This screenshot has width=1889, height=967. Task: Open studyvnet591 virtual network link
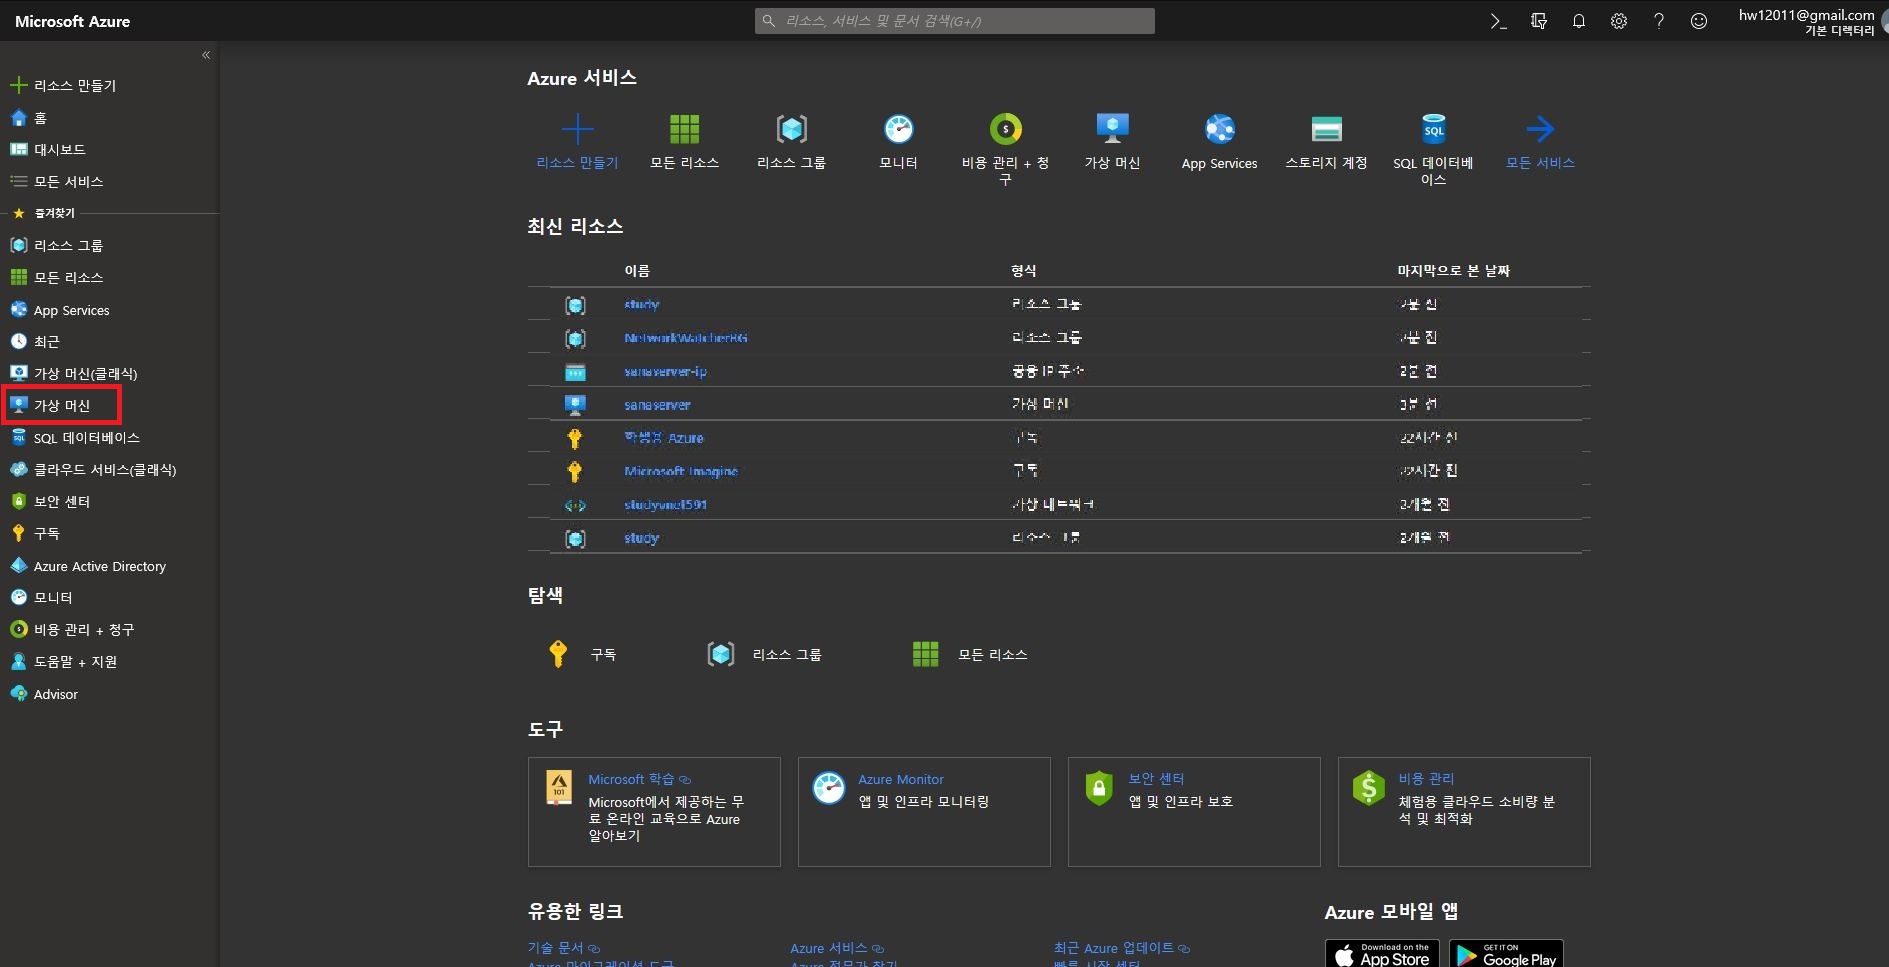click(x=665, y=505)
